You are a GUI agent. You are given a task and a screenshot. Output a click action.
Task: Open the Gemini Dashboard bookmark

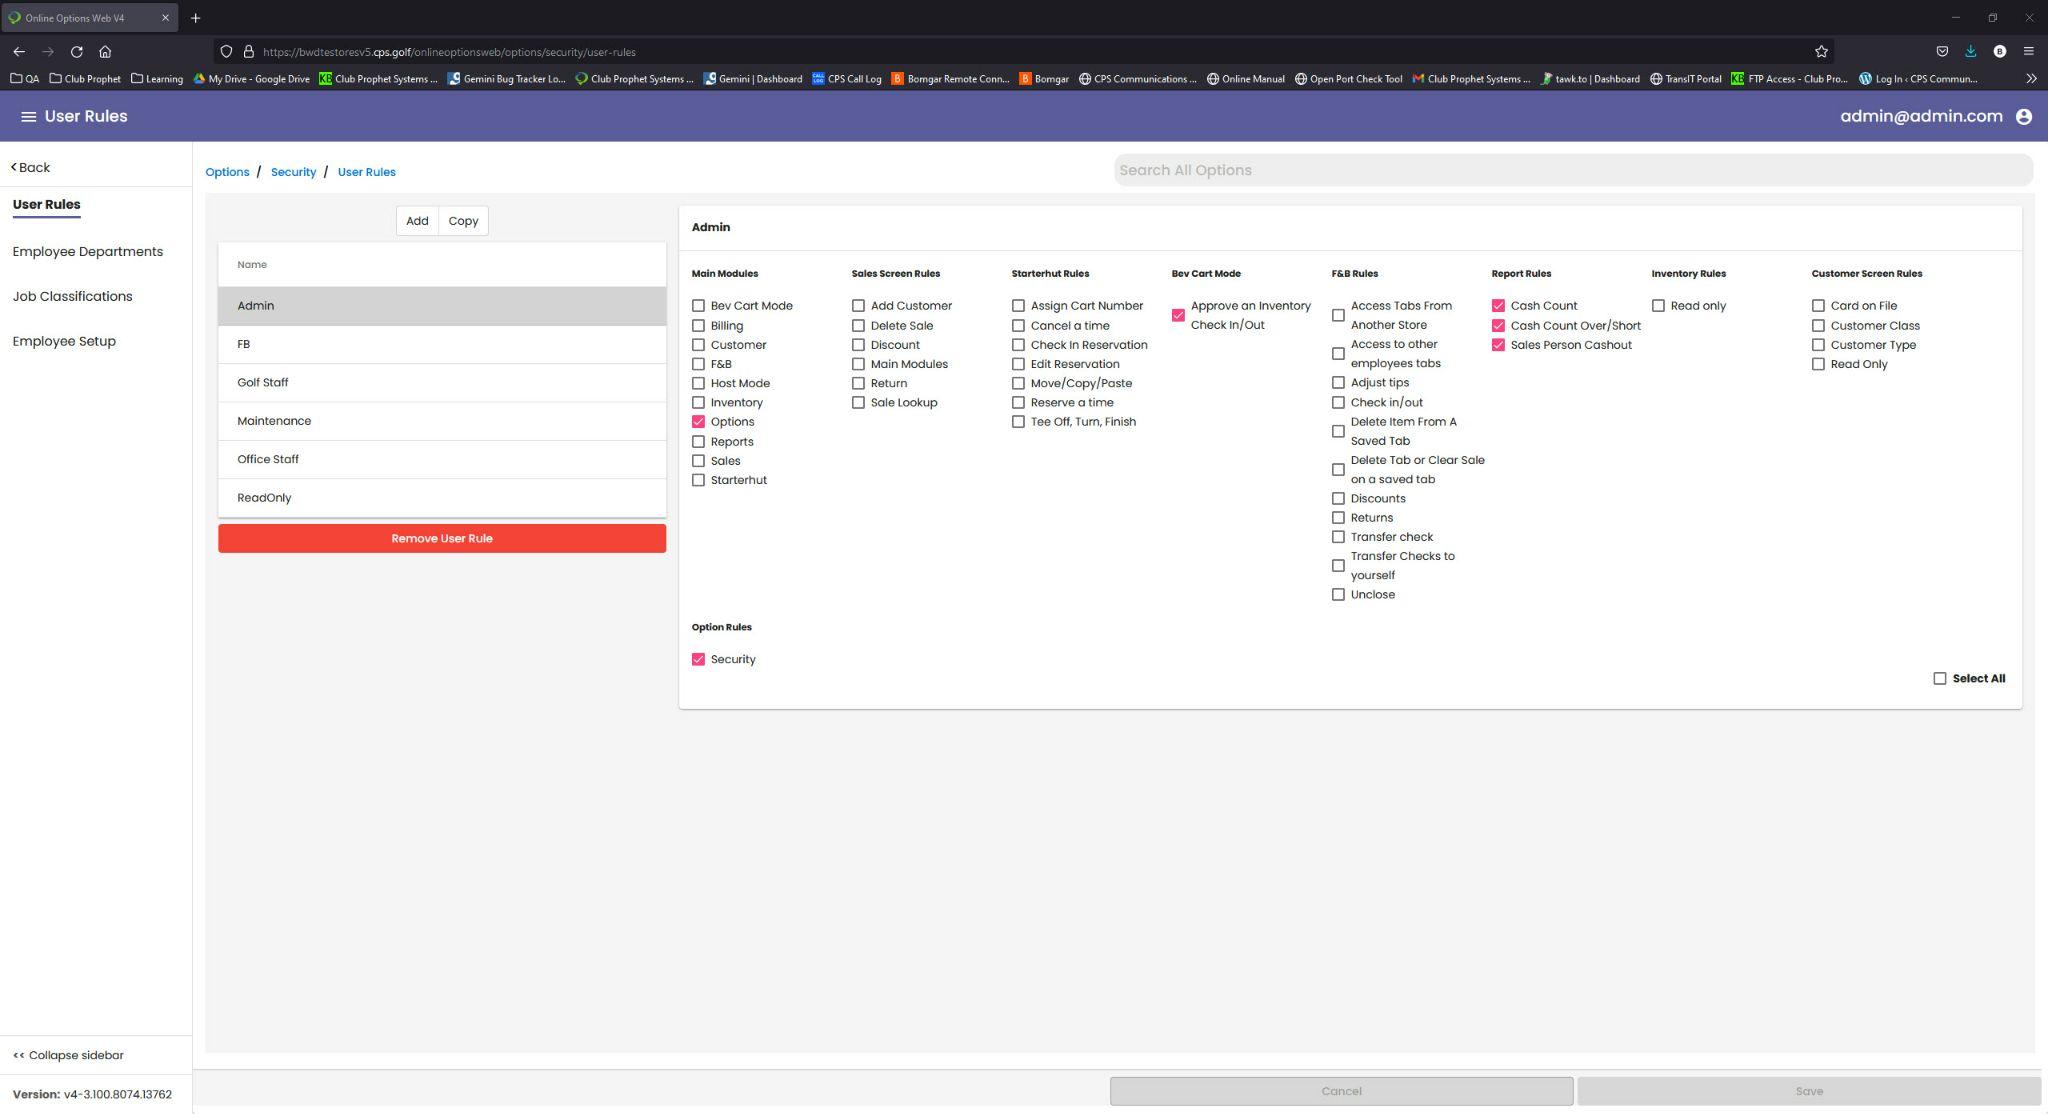pyautogui.click(x=753, y=79)
